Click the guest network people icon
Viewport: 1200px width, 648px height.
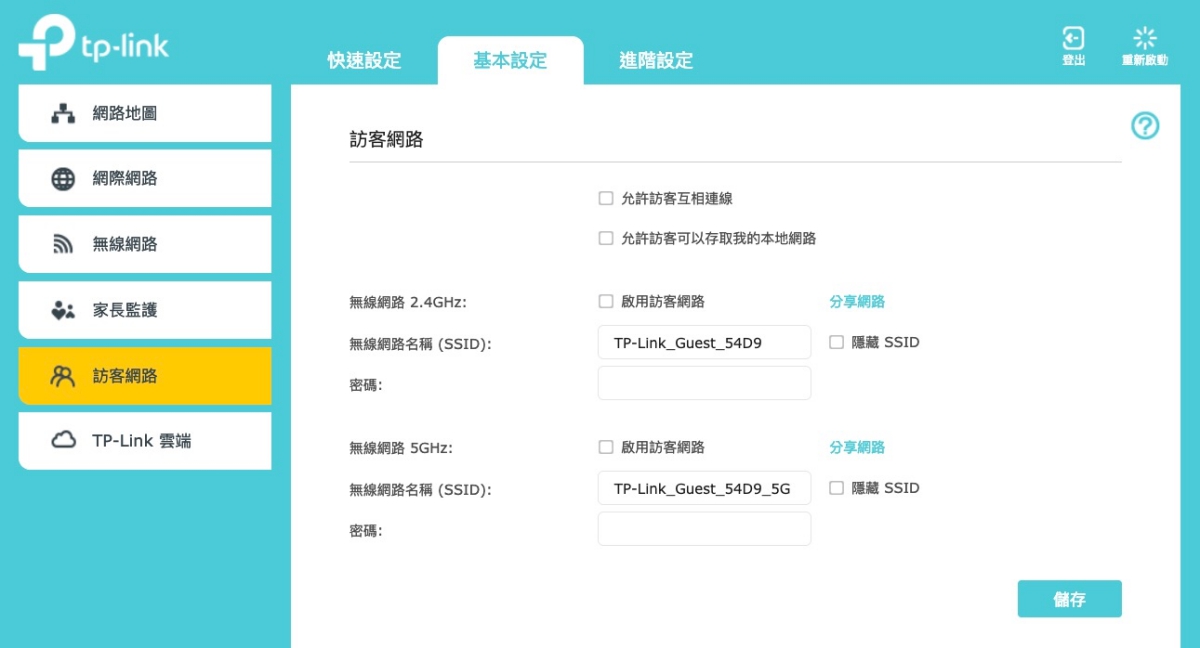click(x=63, y=376)
